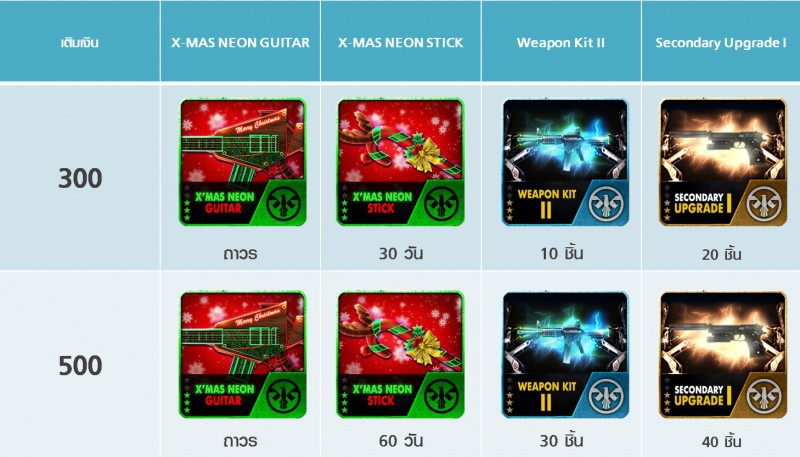Select the Weapon Kit II column header

561,43
